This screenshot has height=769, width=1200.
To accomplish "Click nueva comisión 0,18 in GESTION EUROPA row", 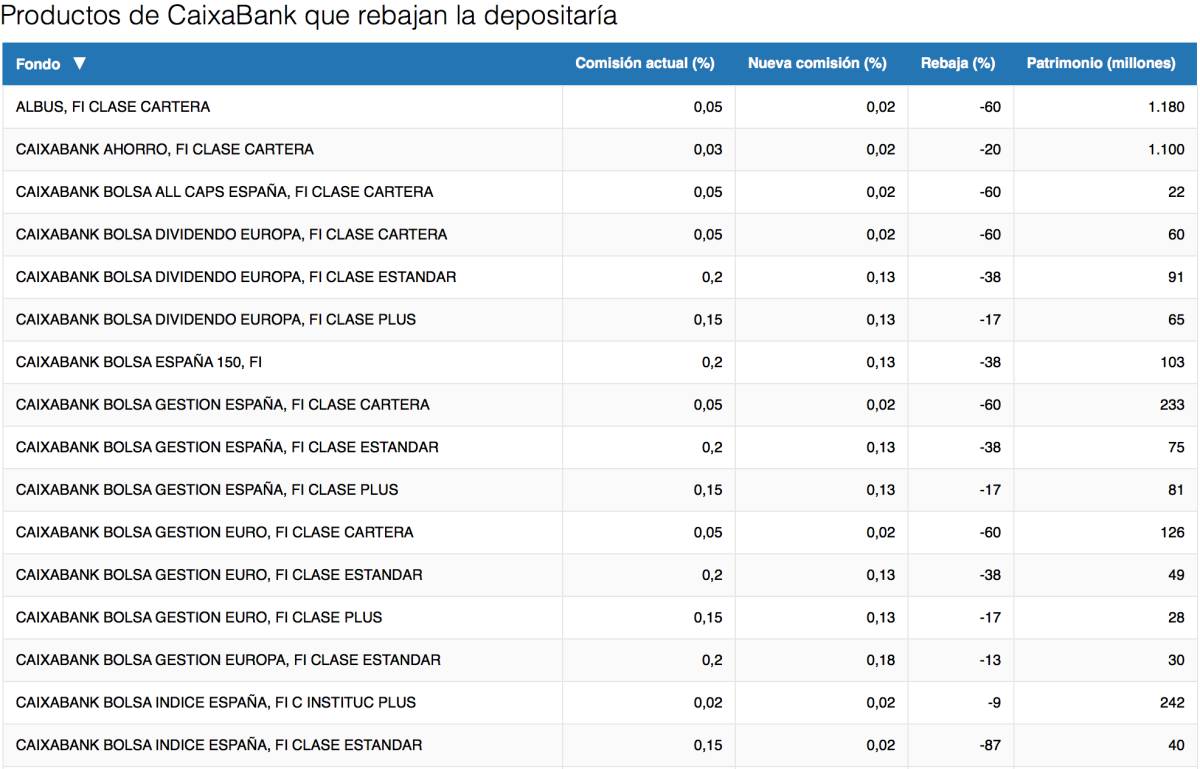I will pos(881,660).
